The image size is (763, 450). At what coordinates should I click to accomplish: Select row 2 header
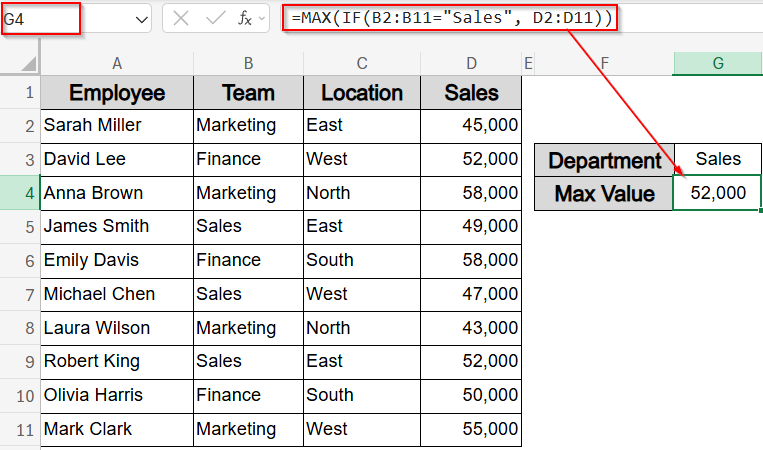click(20, 126)
